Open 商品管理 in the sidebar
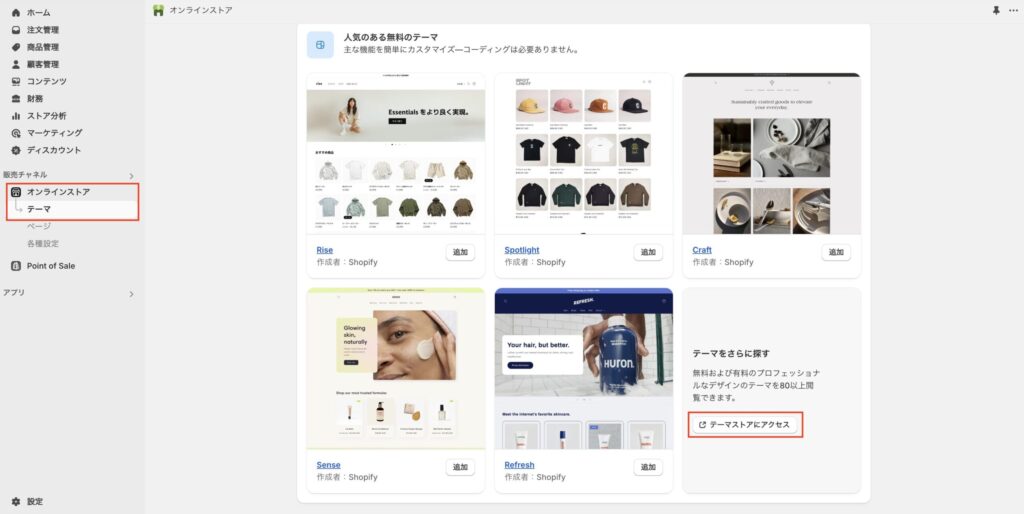Viewport: 1024px width, 514px height. tap(42, 47)
